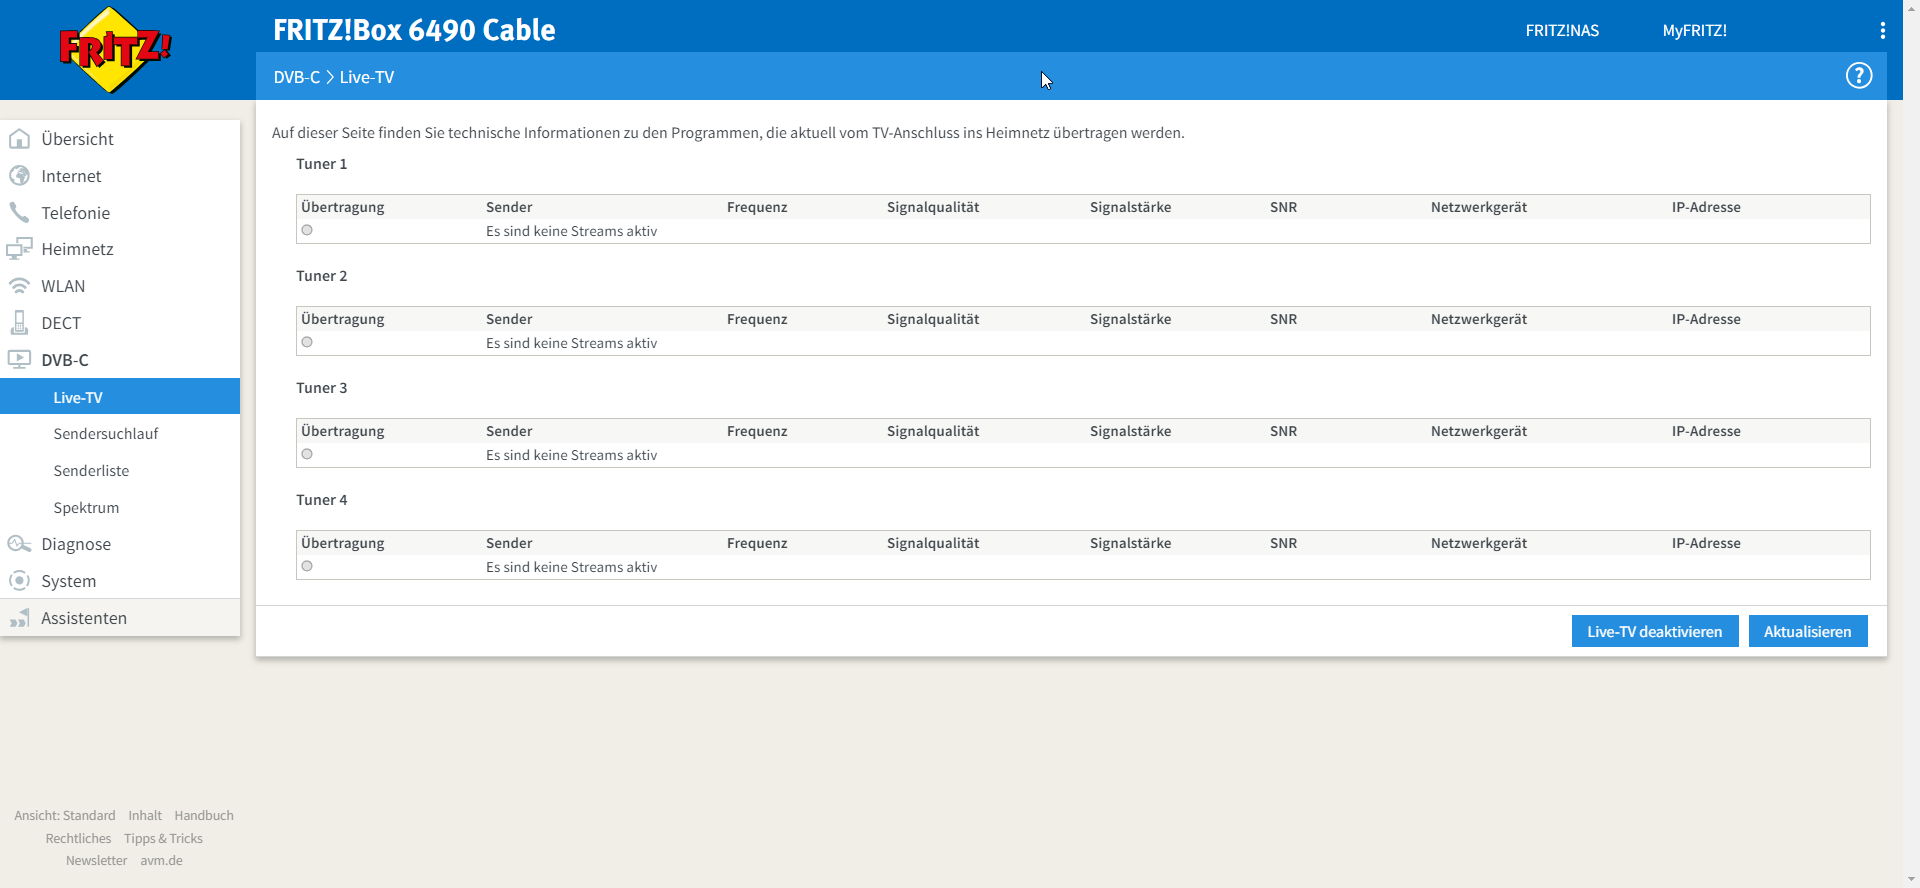Click Live-TV in the breadcrumb

click(x=367, y=77)
